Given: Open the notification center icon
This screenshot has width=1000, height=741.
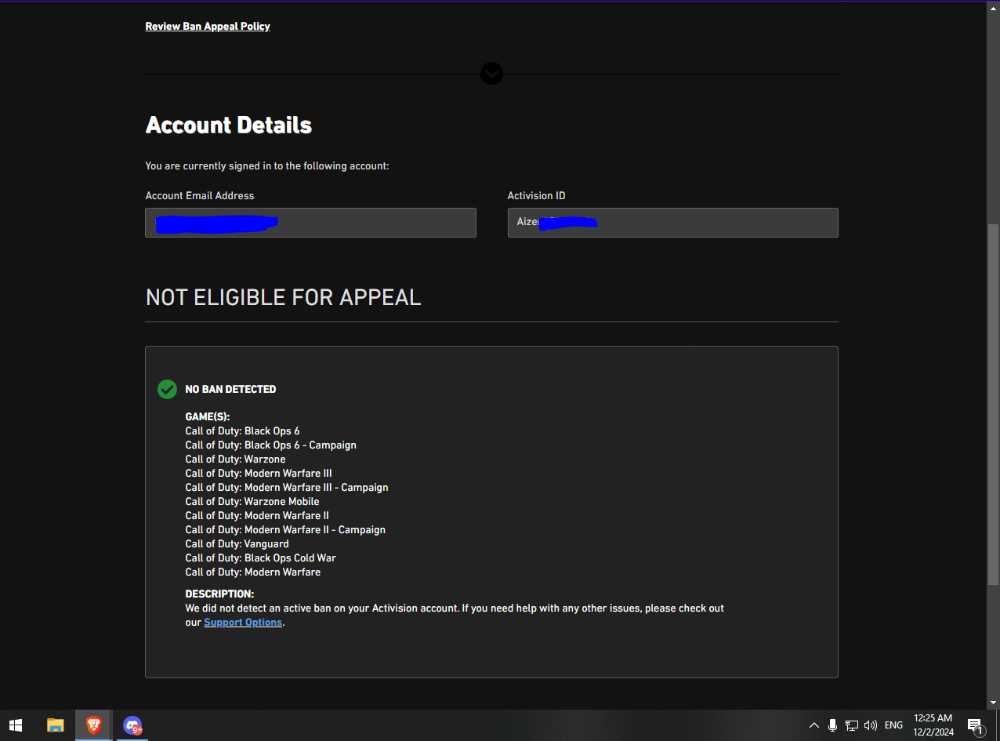Looking at the screenshot, I should pos(975,725).
